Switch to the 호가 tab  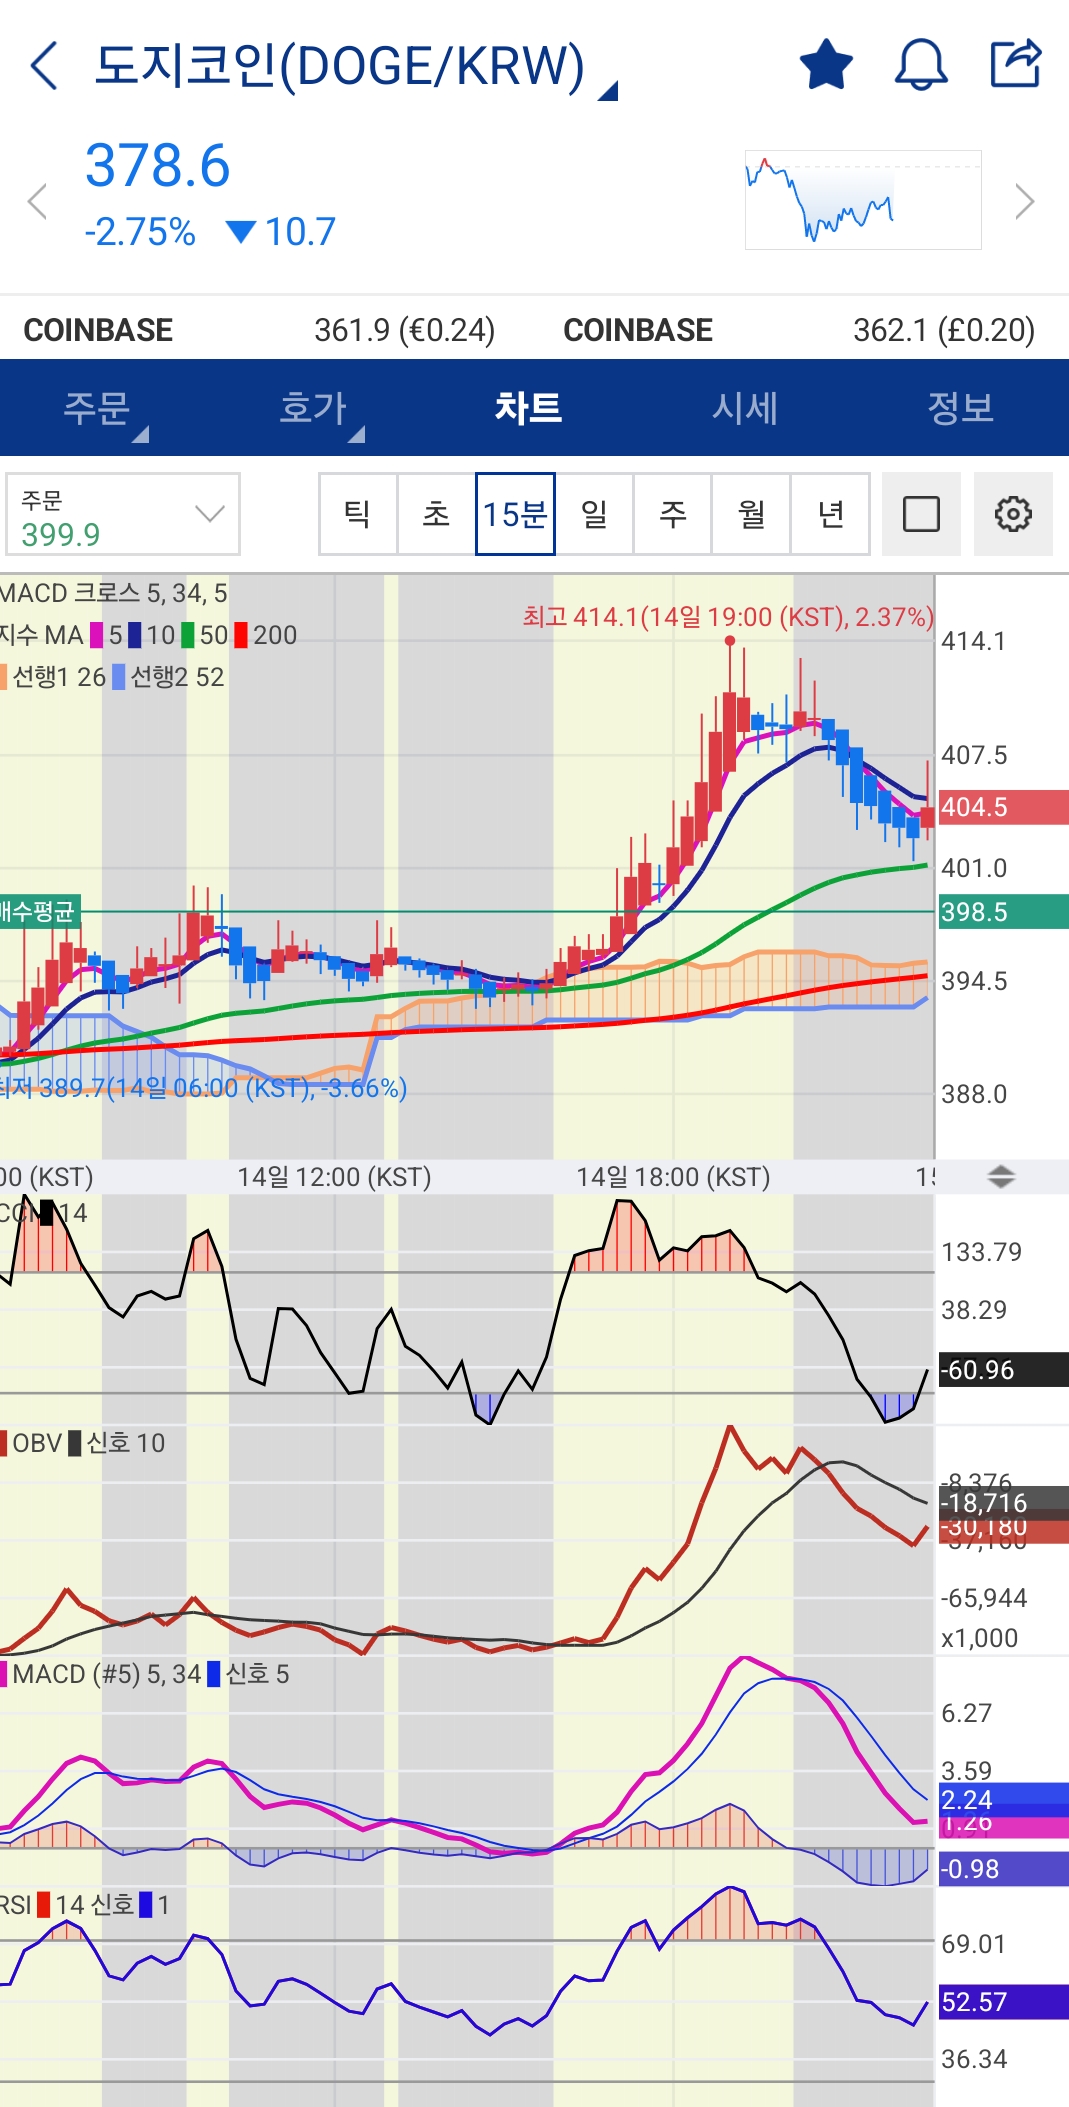coord(313,408)
